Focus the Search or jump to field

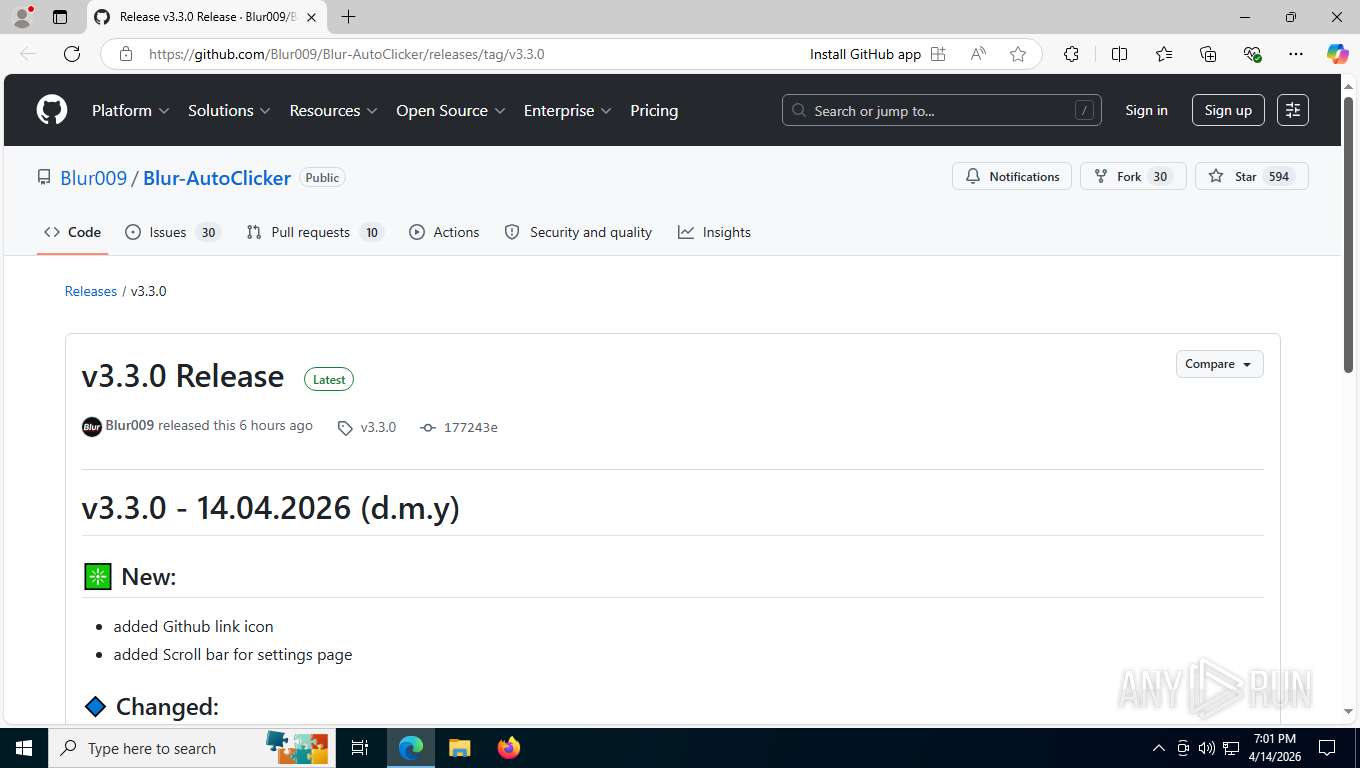(941, 110)
